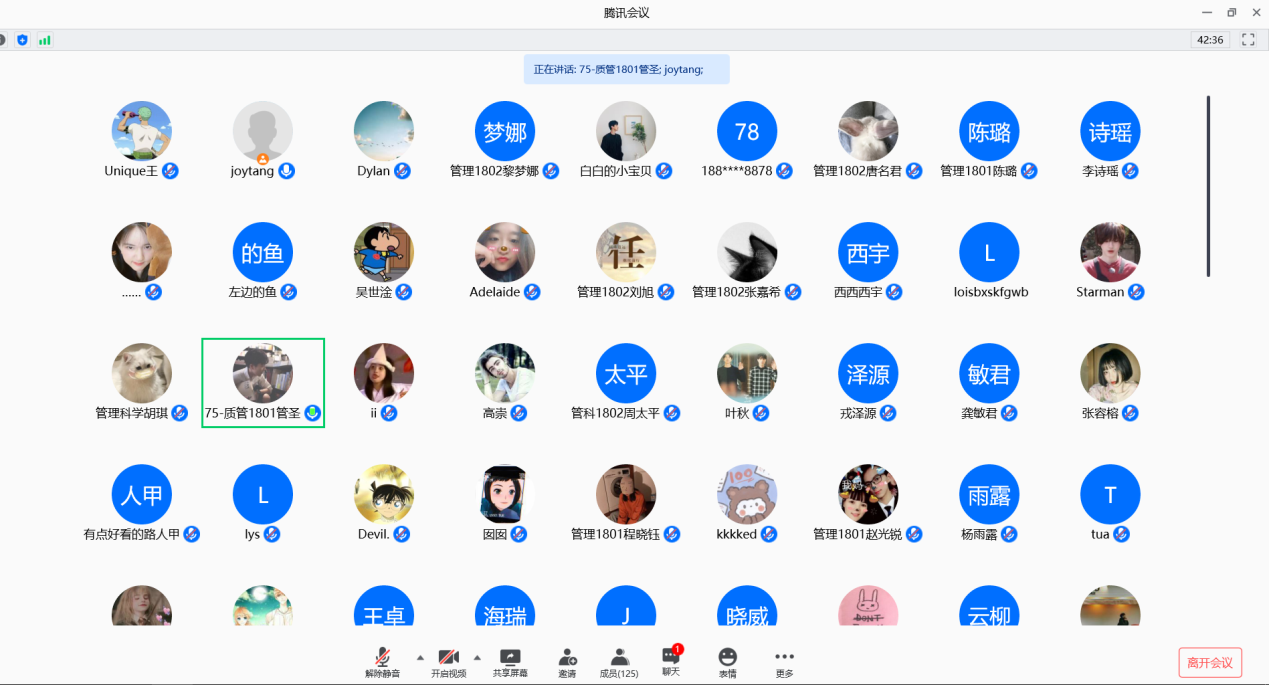
Task: Click the 邀请 invite icon
Action: (x=567, y=662)
